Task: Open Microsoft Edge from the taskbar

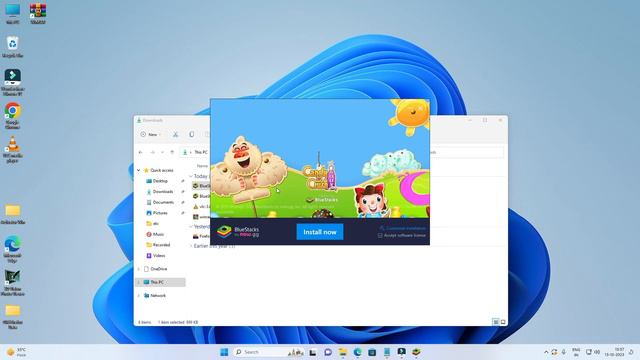Action: (x=358, y=352)
